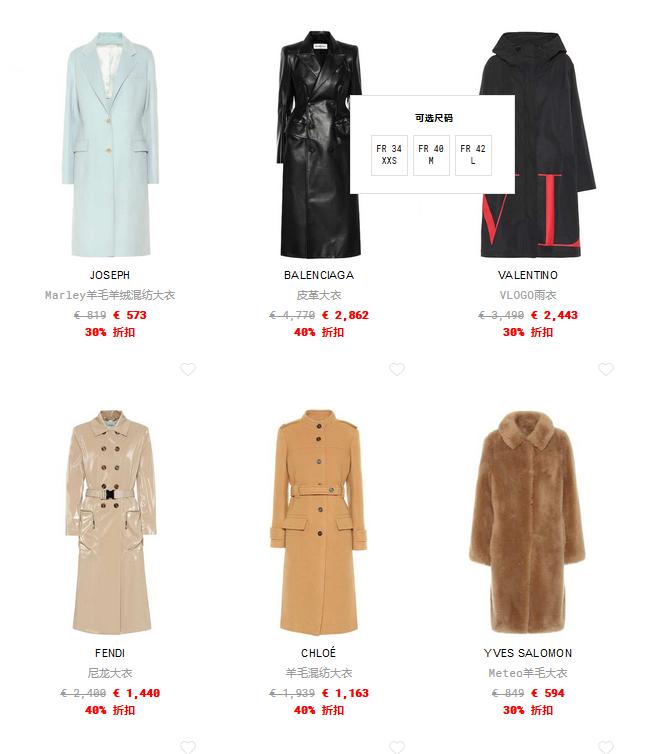Select size FR 34 XXS
Image resolution: width=663 pixels, height=754 pixels.
point(389,155)
